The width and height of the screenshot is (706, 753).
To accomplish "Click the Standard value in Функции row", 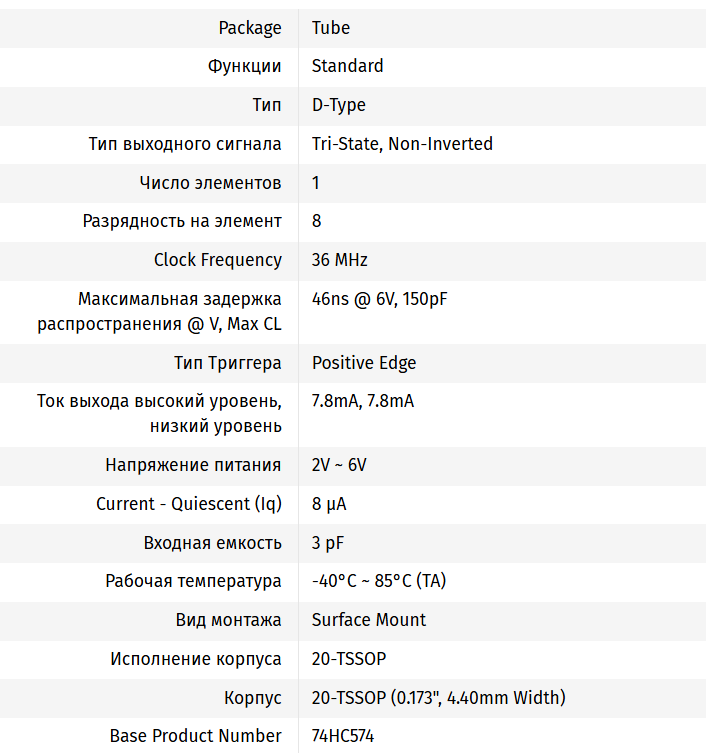I will point(347,66).
